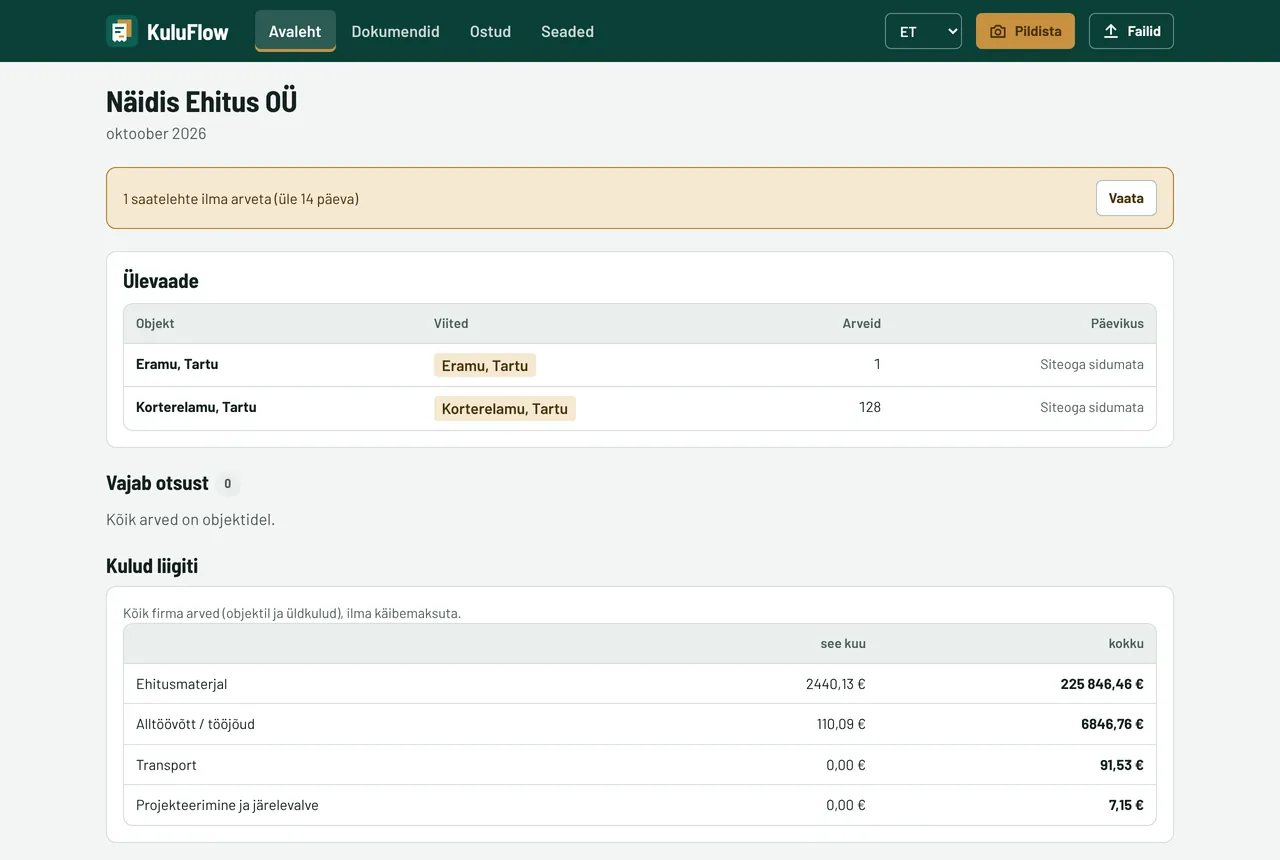Image resolution: width=1280 pixels, height=860 pixels.
Task: Click the camera icon in Pildista
Action: tap(997, 31)
